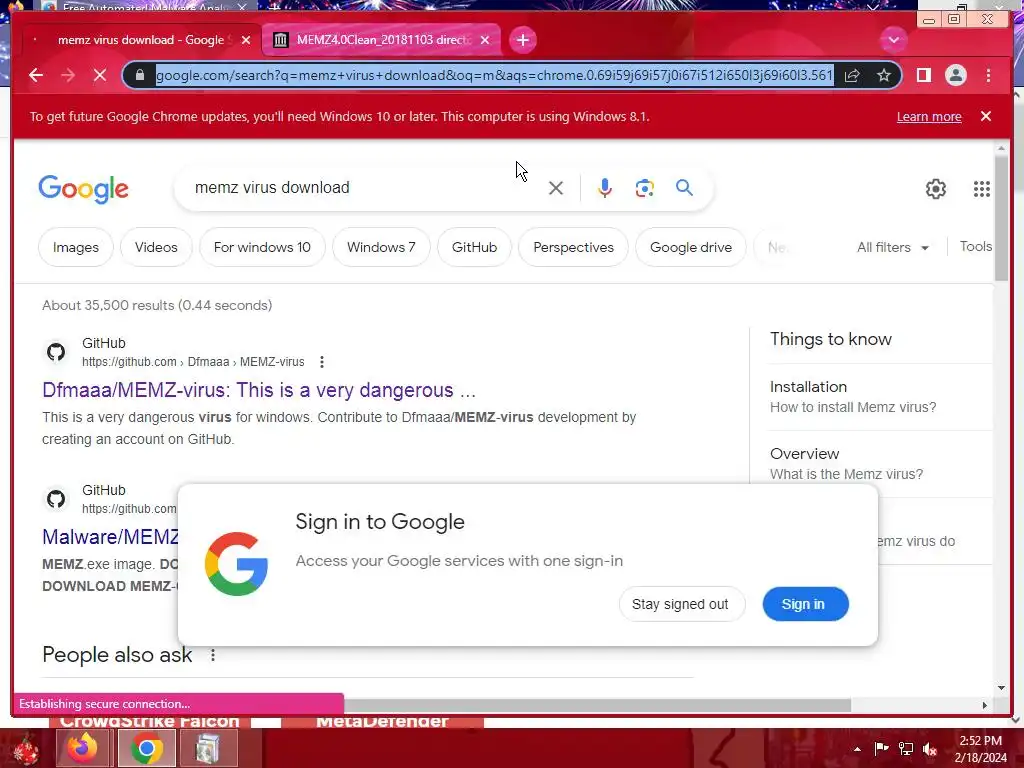
Task: Click scroll right arrow at bottom
Action: tap(985, 705)
